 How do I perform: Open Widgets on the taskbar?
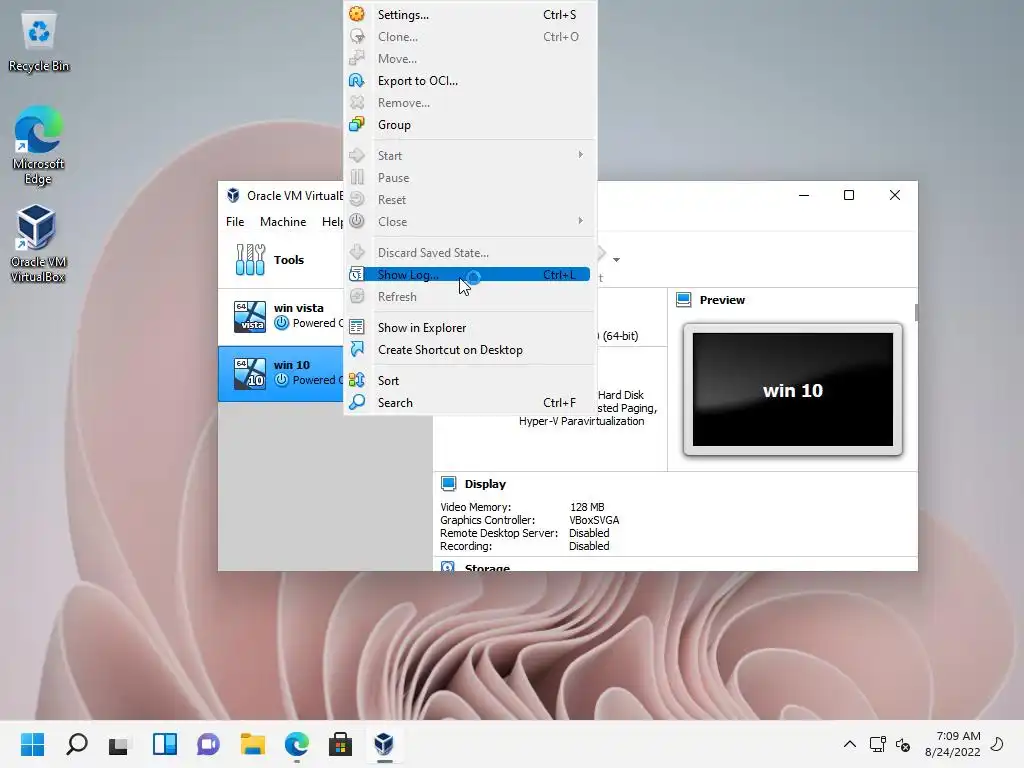point(165,744)
